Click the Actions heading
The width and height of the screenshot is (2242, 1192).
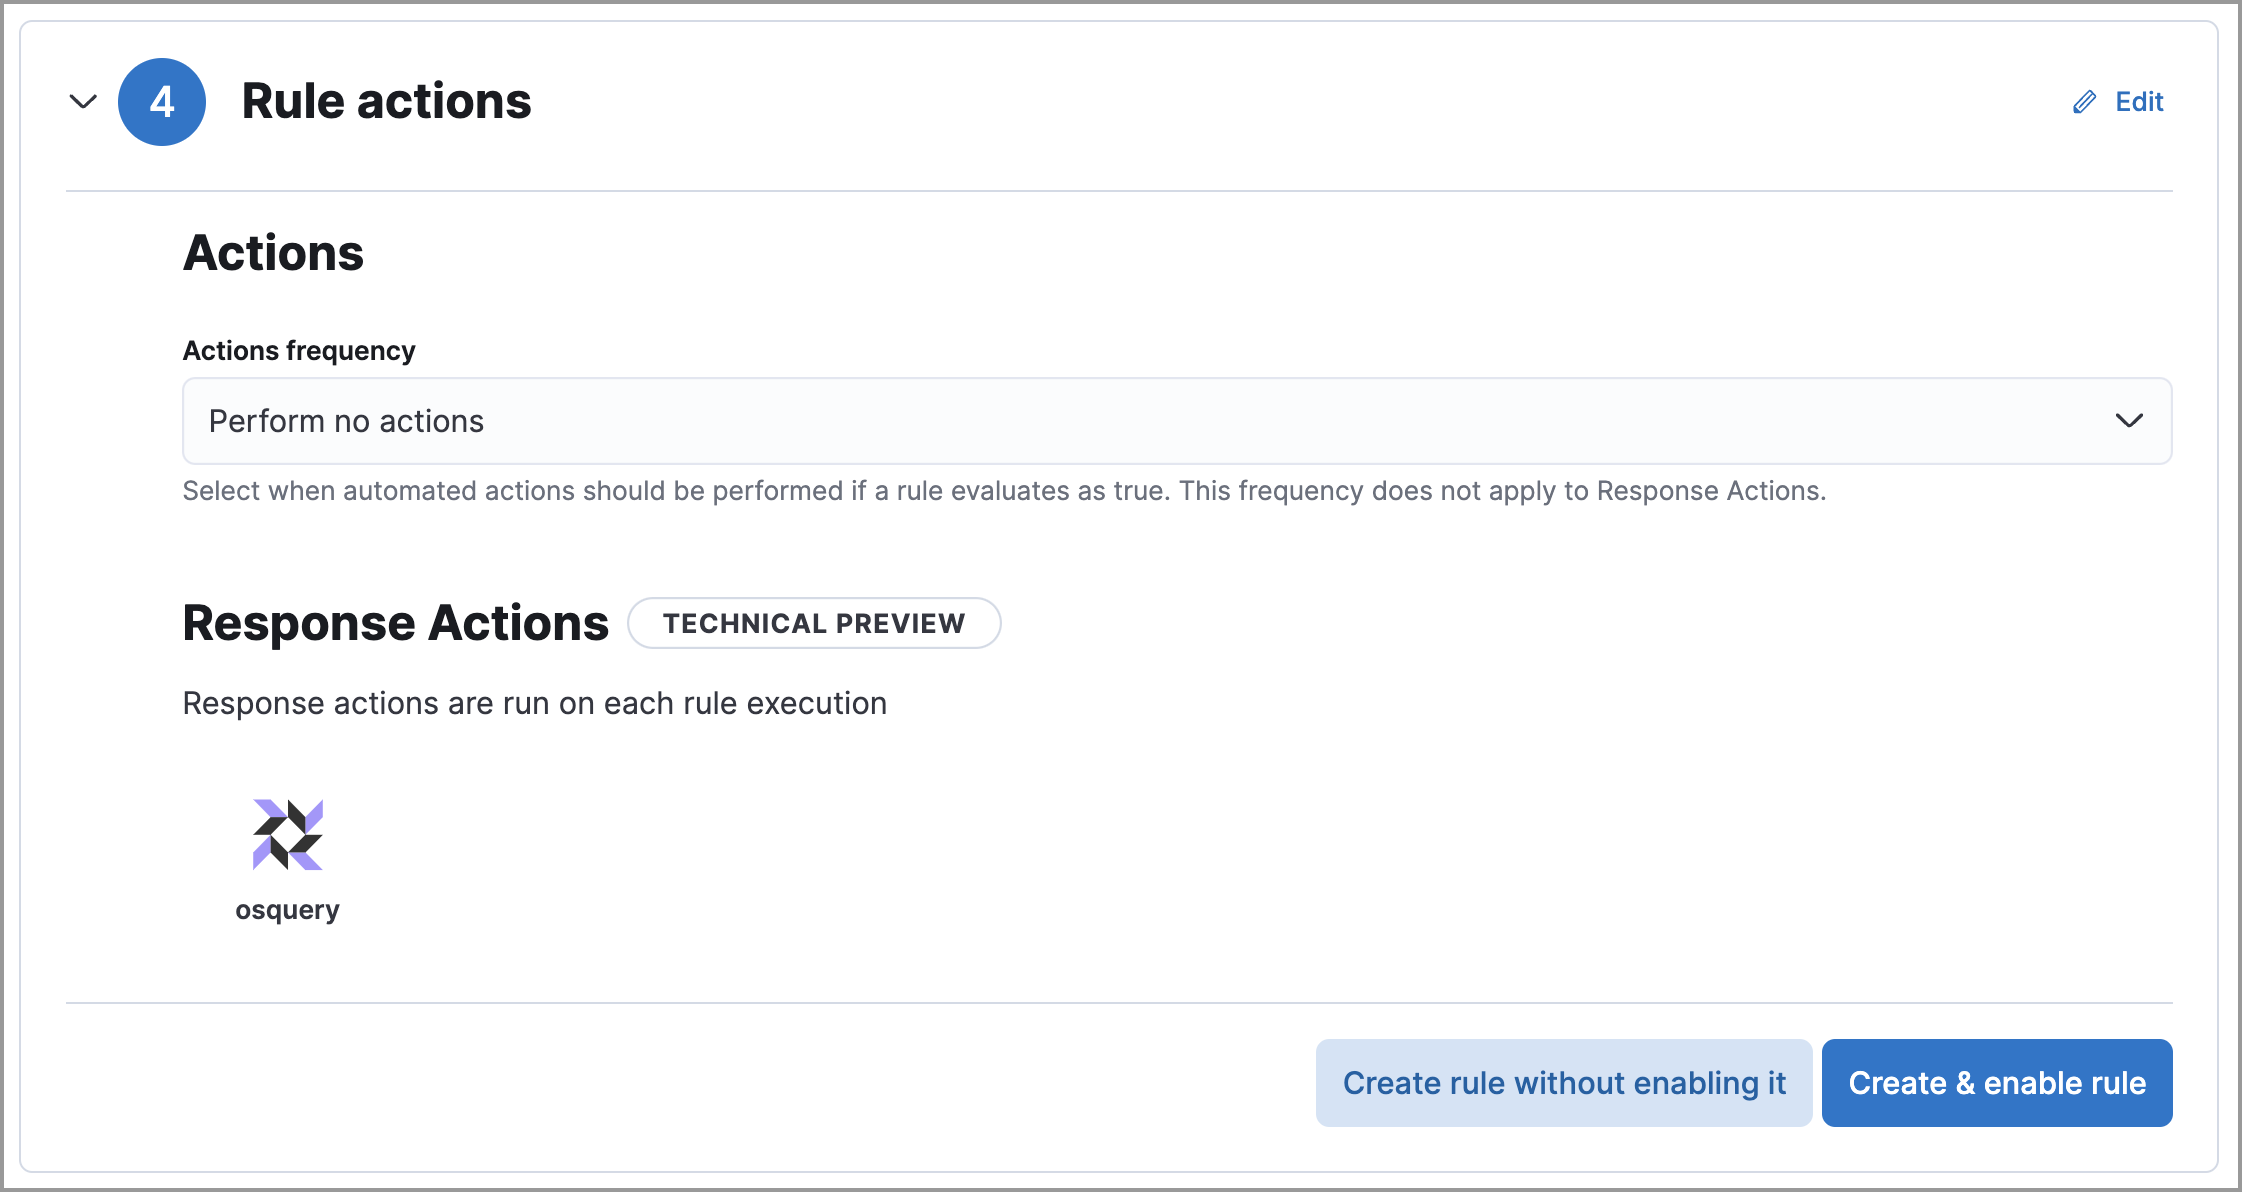pos(273,253)
